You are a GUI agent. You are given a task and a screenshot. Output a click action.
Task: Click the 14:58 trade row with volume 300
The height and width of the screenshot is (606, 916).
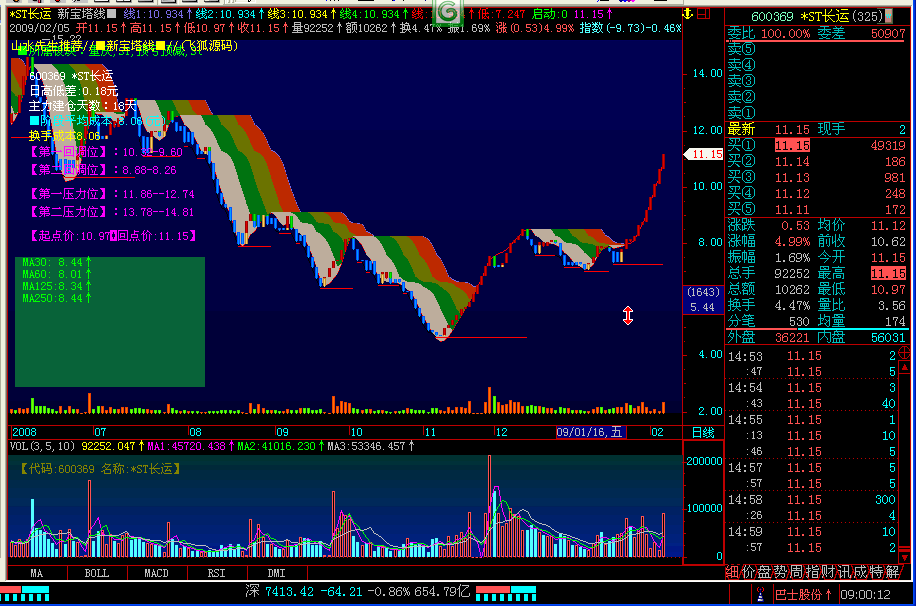[x=812, y=500]
